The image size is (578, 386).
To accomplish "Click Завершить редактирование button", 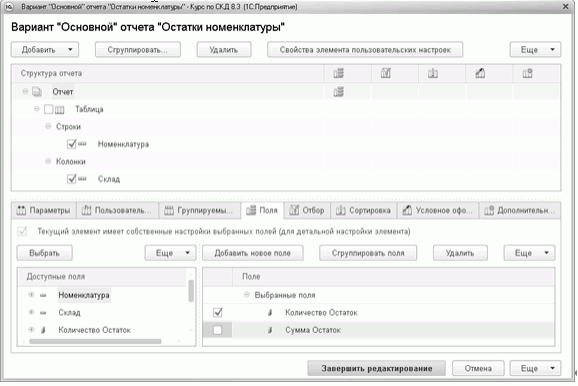I will (377, 368).
